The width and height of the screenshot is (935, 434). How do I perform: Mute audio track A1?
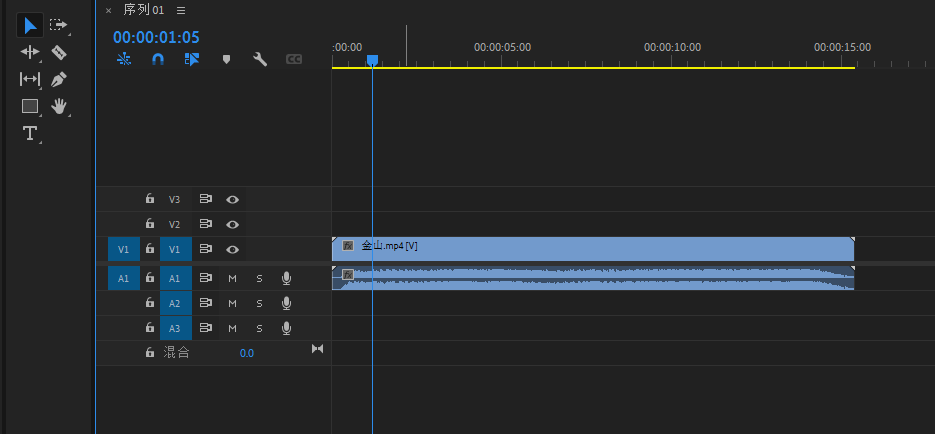(x=232, y=278)
